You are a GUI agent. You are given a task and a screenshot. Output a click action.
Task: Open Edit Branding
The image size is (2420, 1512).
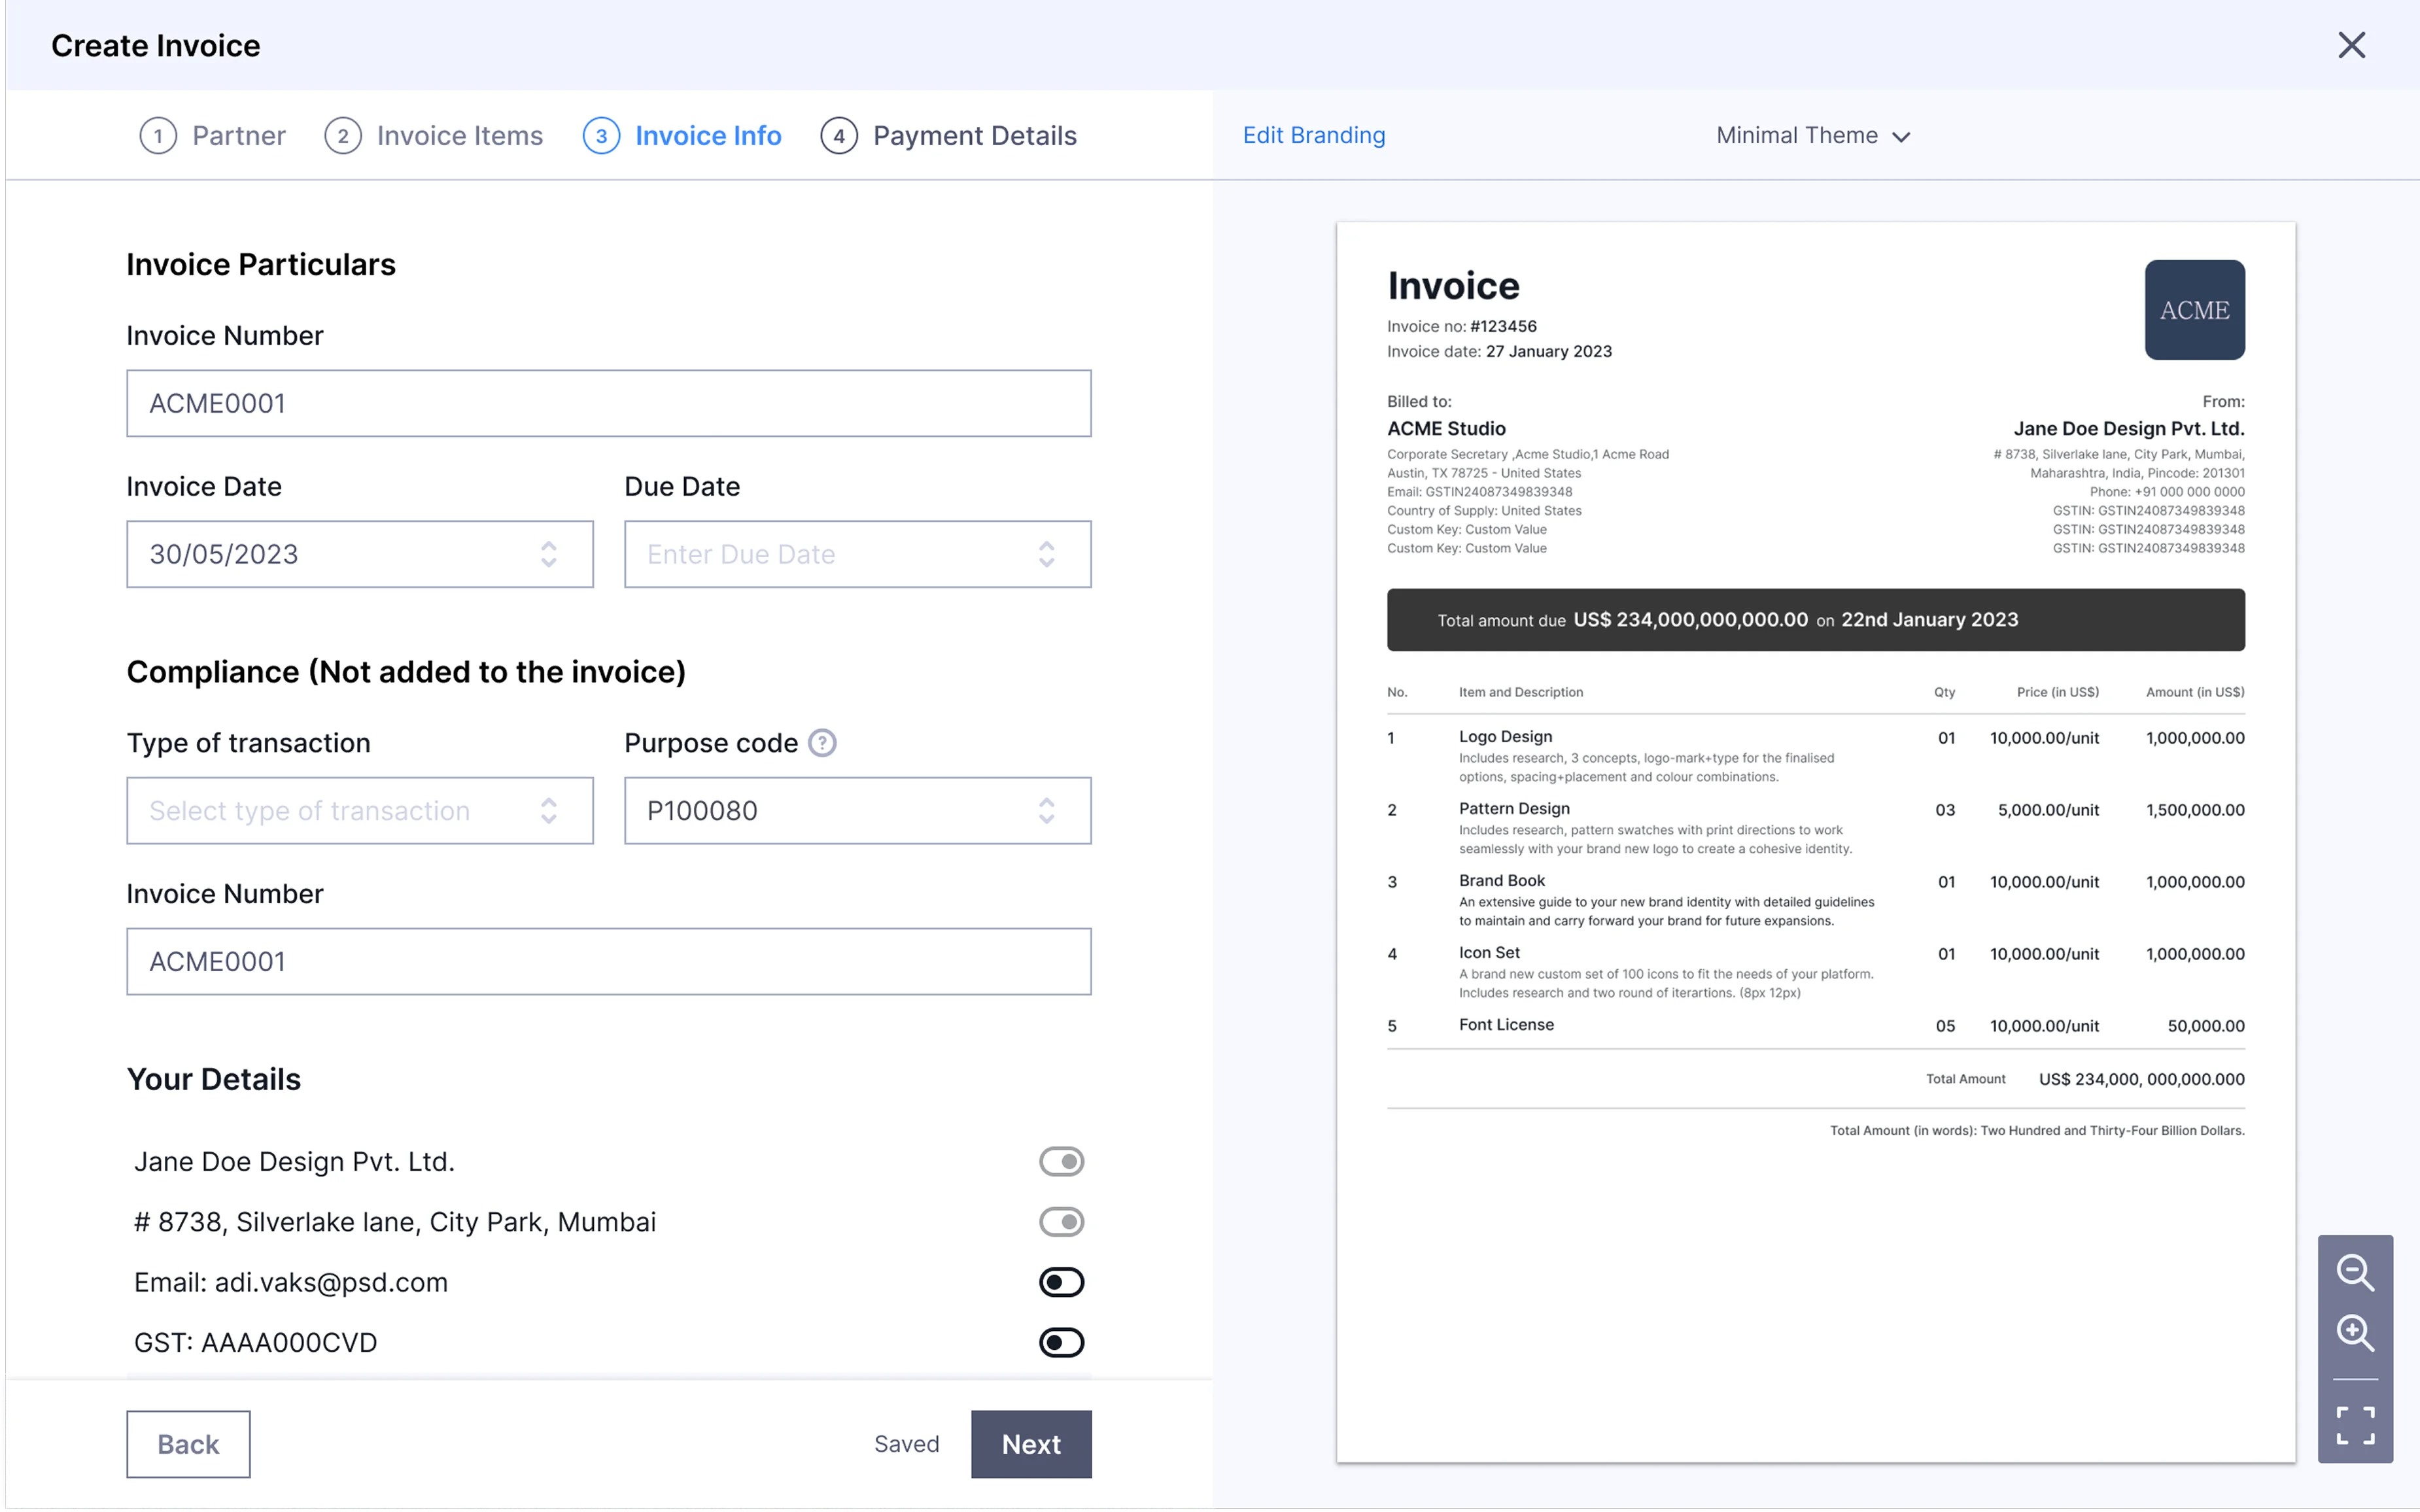pos(1314,135)
